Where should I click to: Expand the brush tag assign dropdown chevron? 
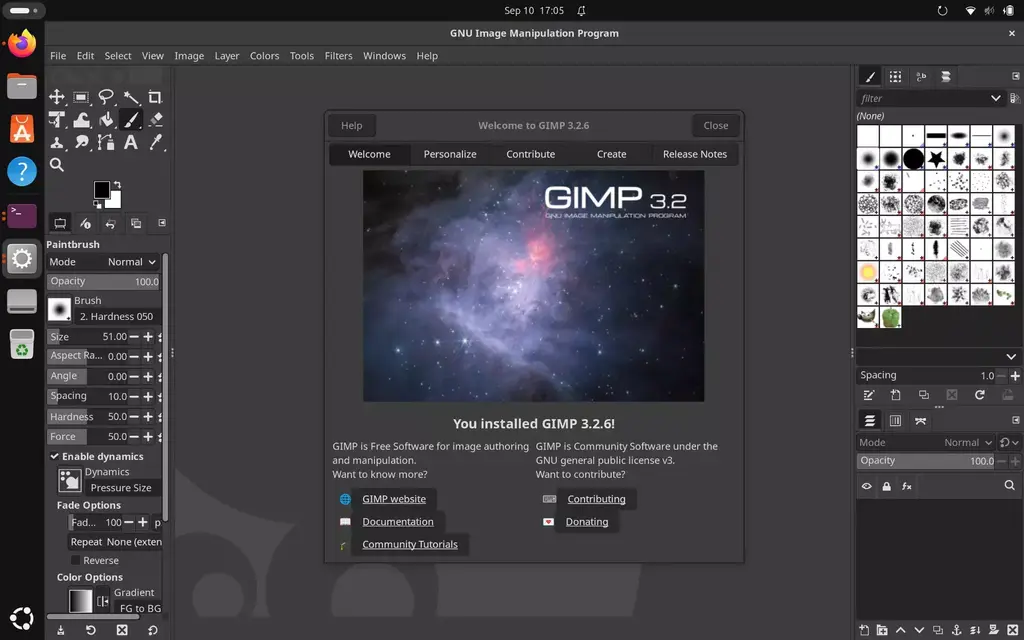[x=1011, y=357]
